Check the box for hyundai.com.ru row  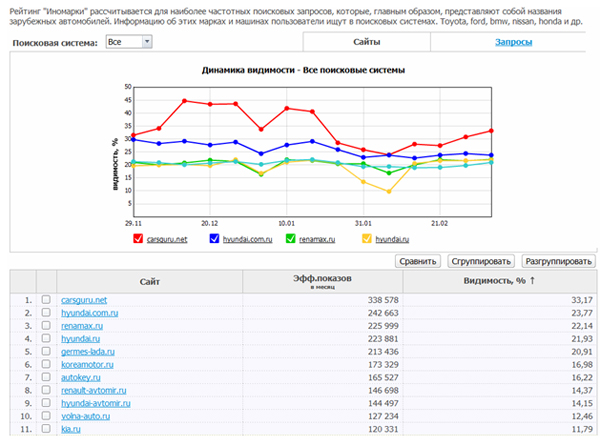pos(46,313)
